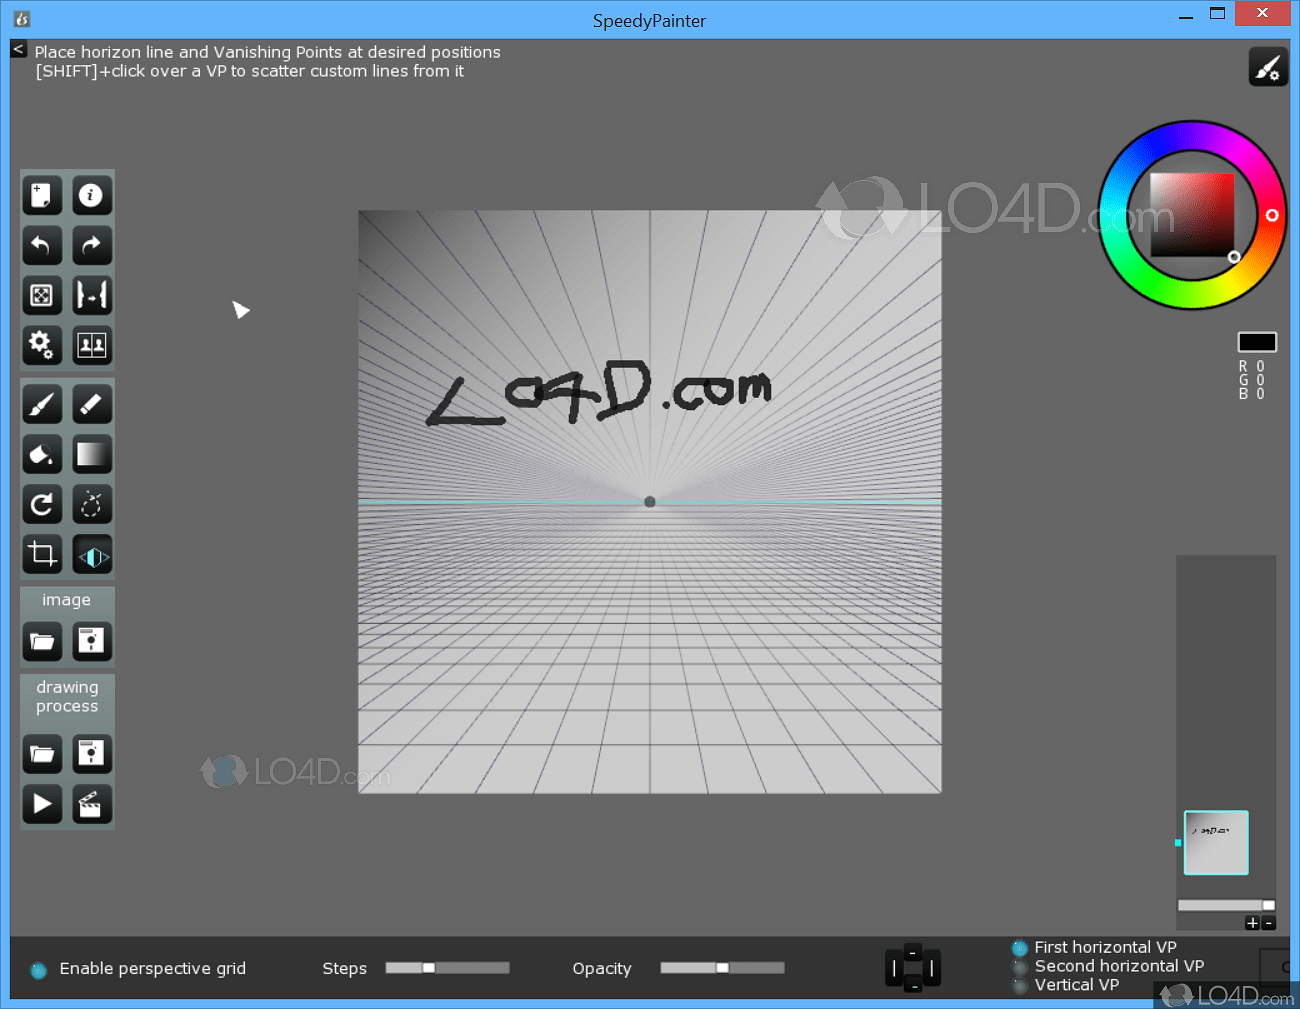Pick the Fill bucket tool
This screenshot has height=1009, width=1300.
pos(42,454)
